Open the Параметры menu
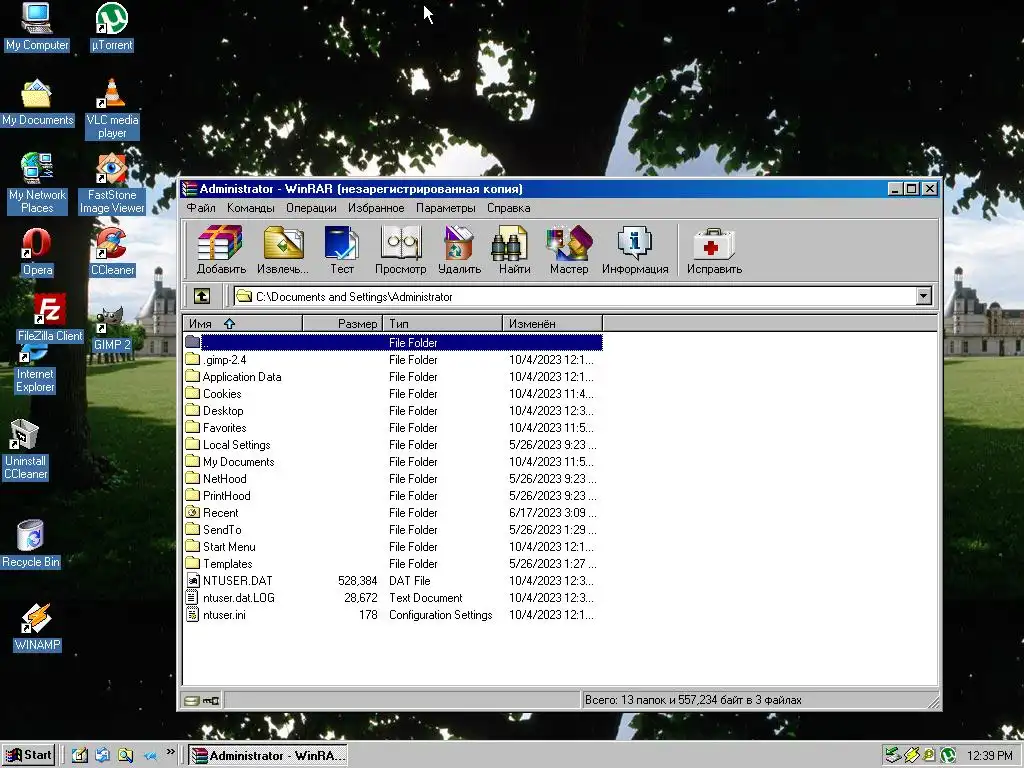 [x=446, y=208]
